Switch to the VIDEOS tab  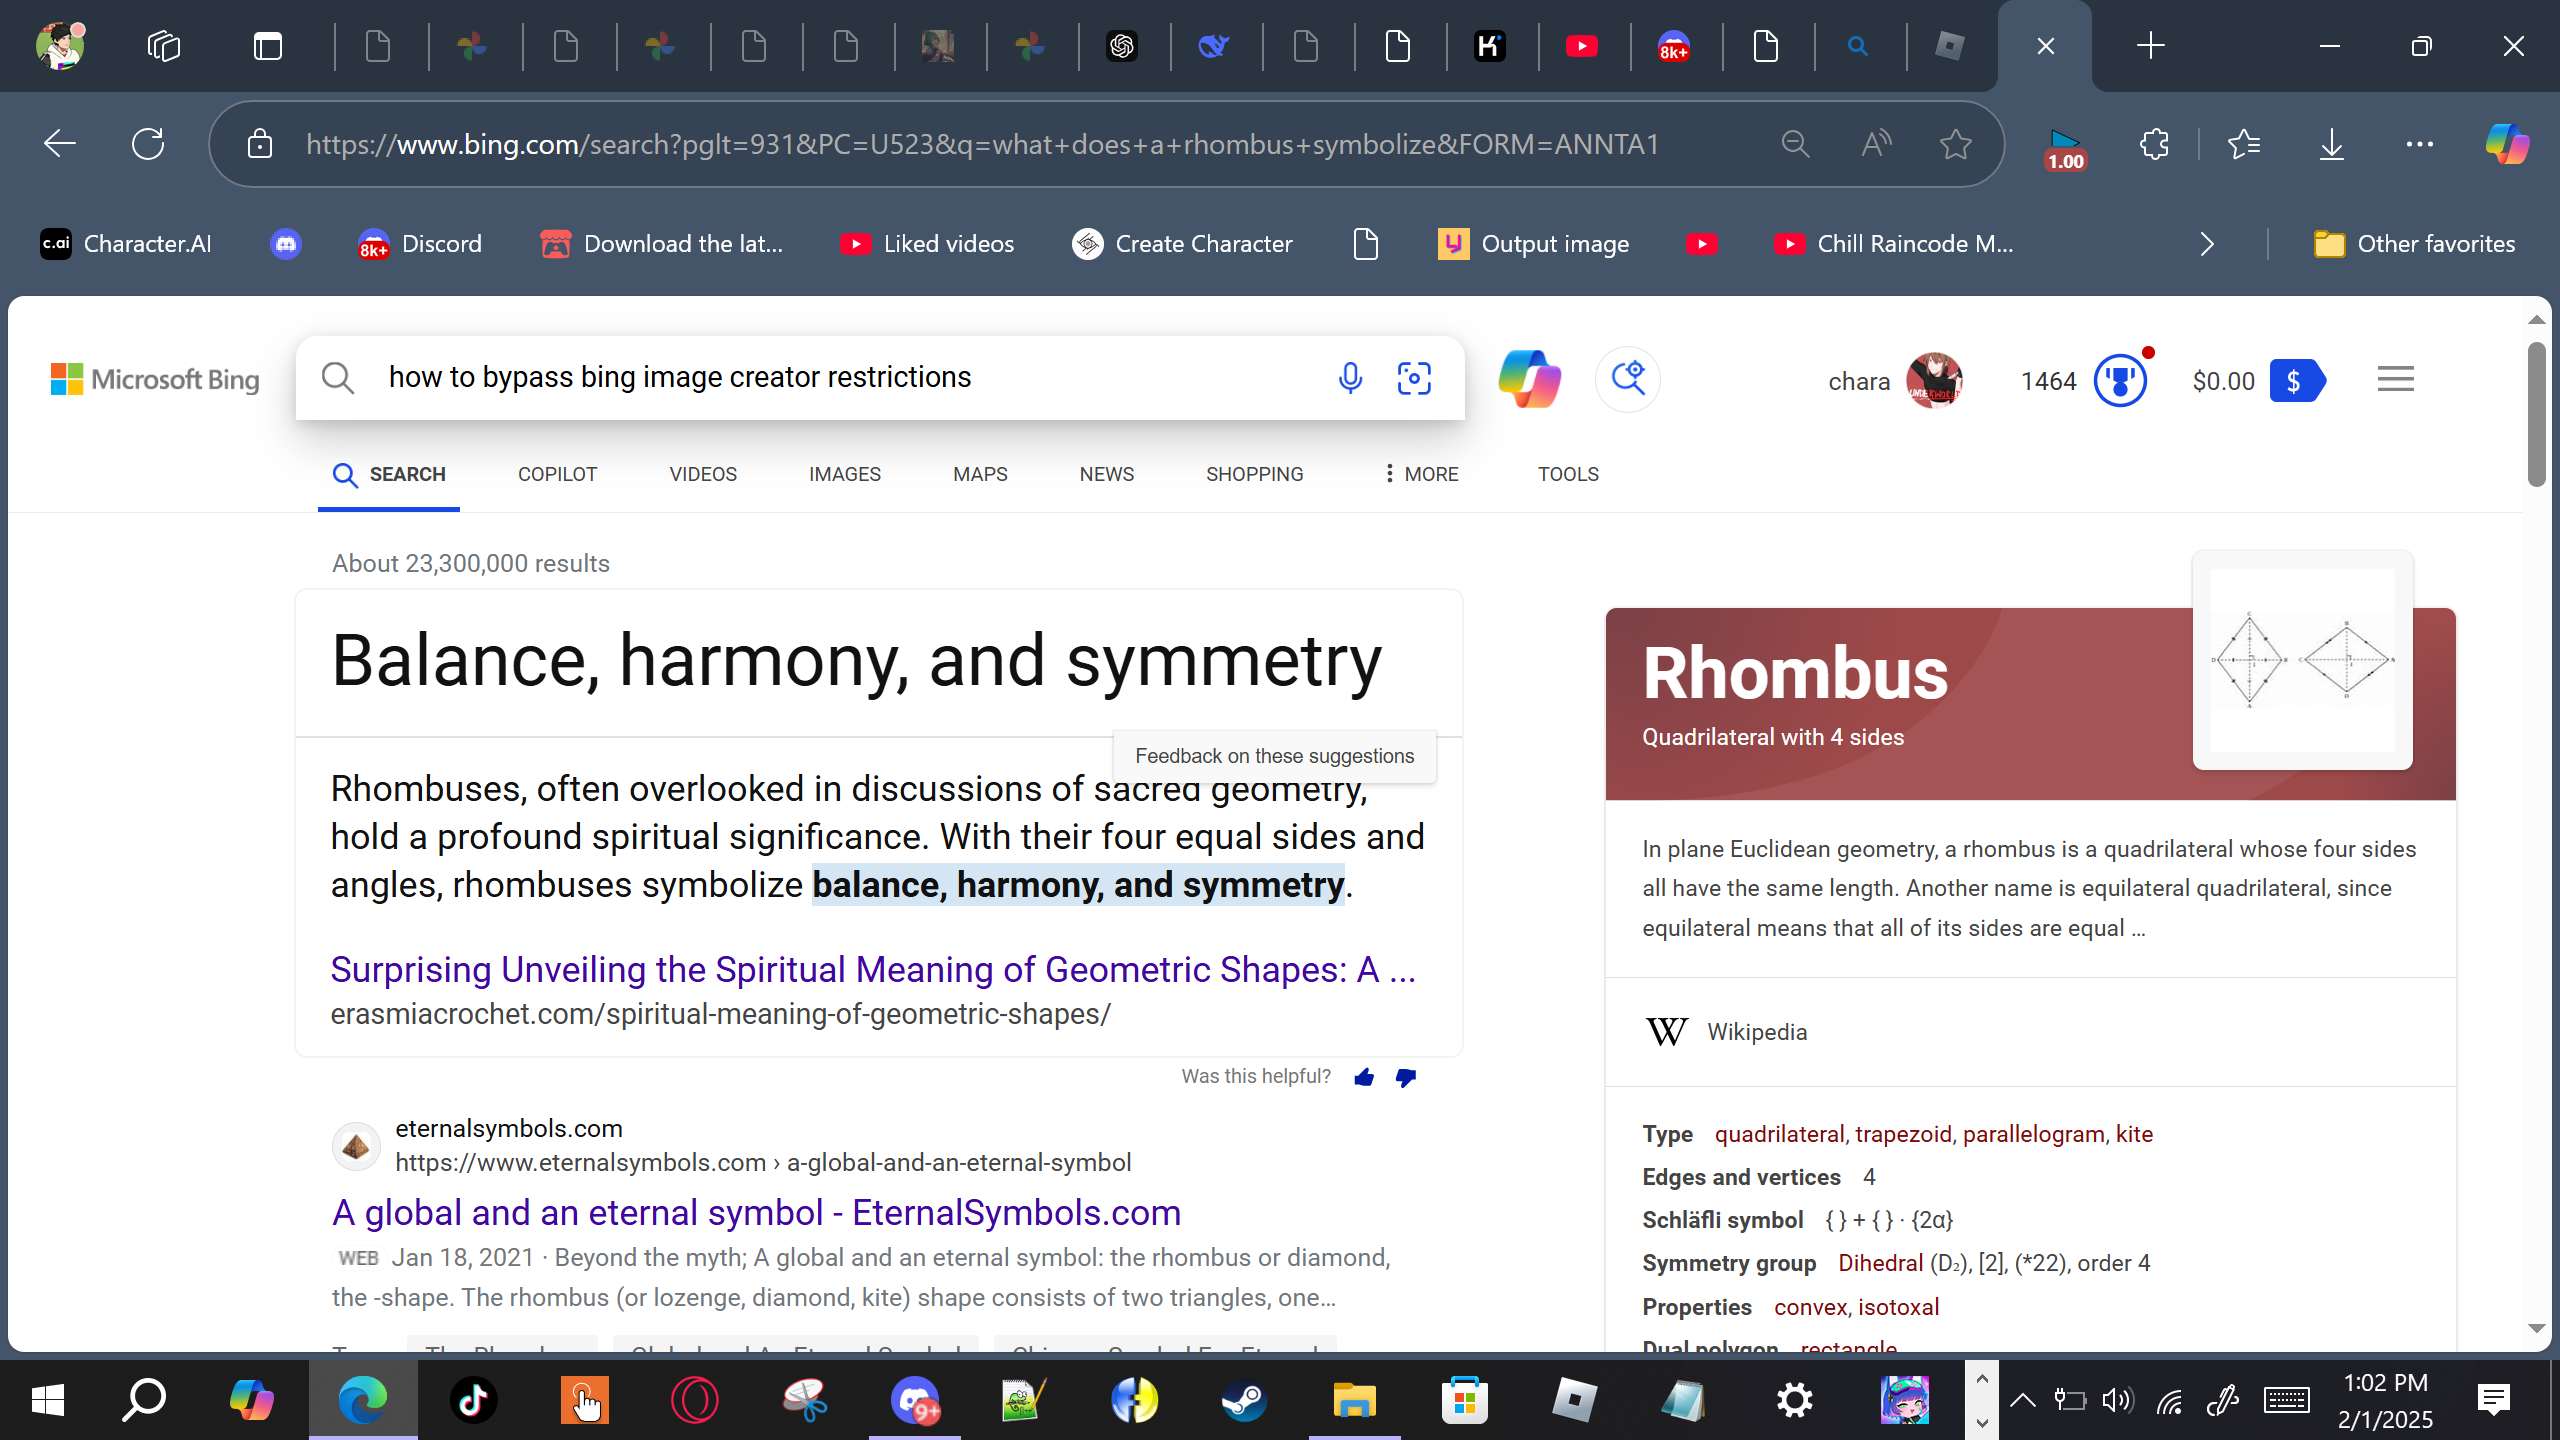[703, 474]
